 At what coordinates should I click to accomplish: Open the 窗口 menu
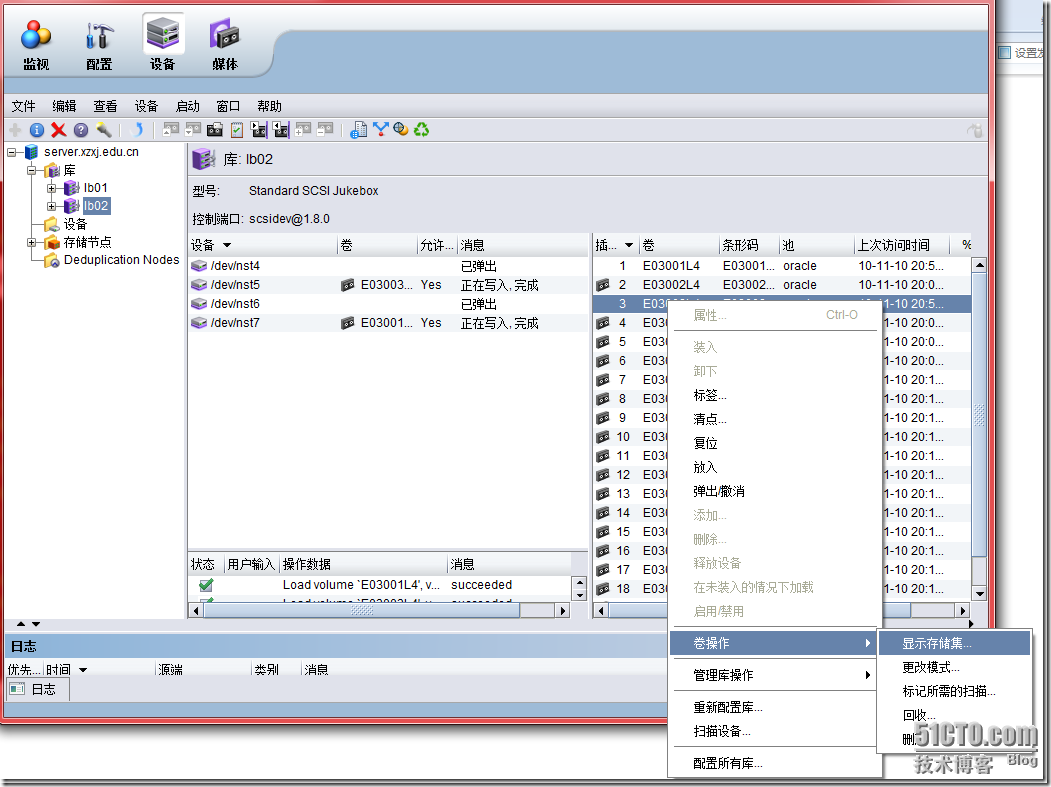click(228, 106)
